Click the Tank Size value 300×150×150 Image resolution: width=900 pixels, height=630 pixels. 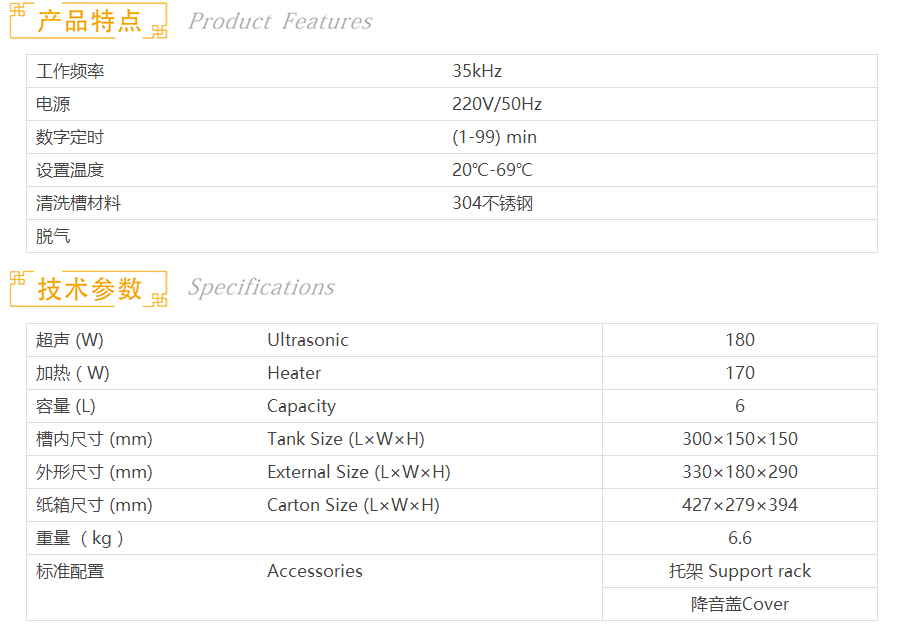740,439
